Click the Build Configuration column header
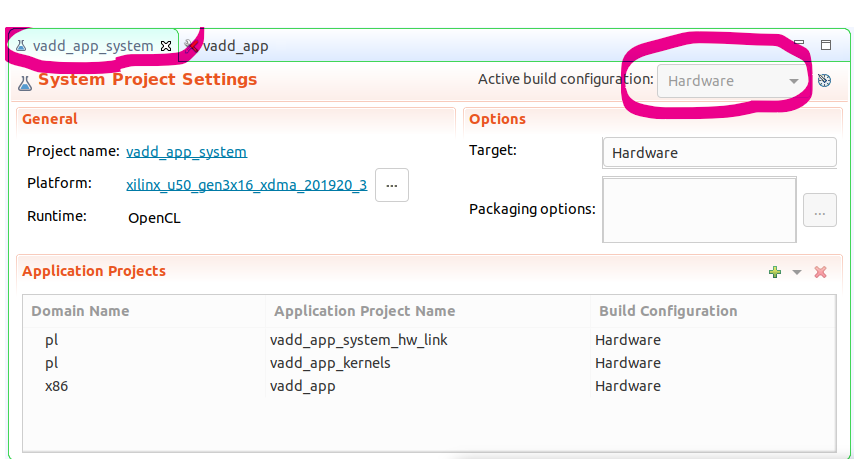Image resolution: width=854 pixels, height=459 pixels. 668,311
